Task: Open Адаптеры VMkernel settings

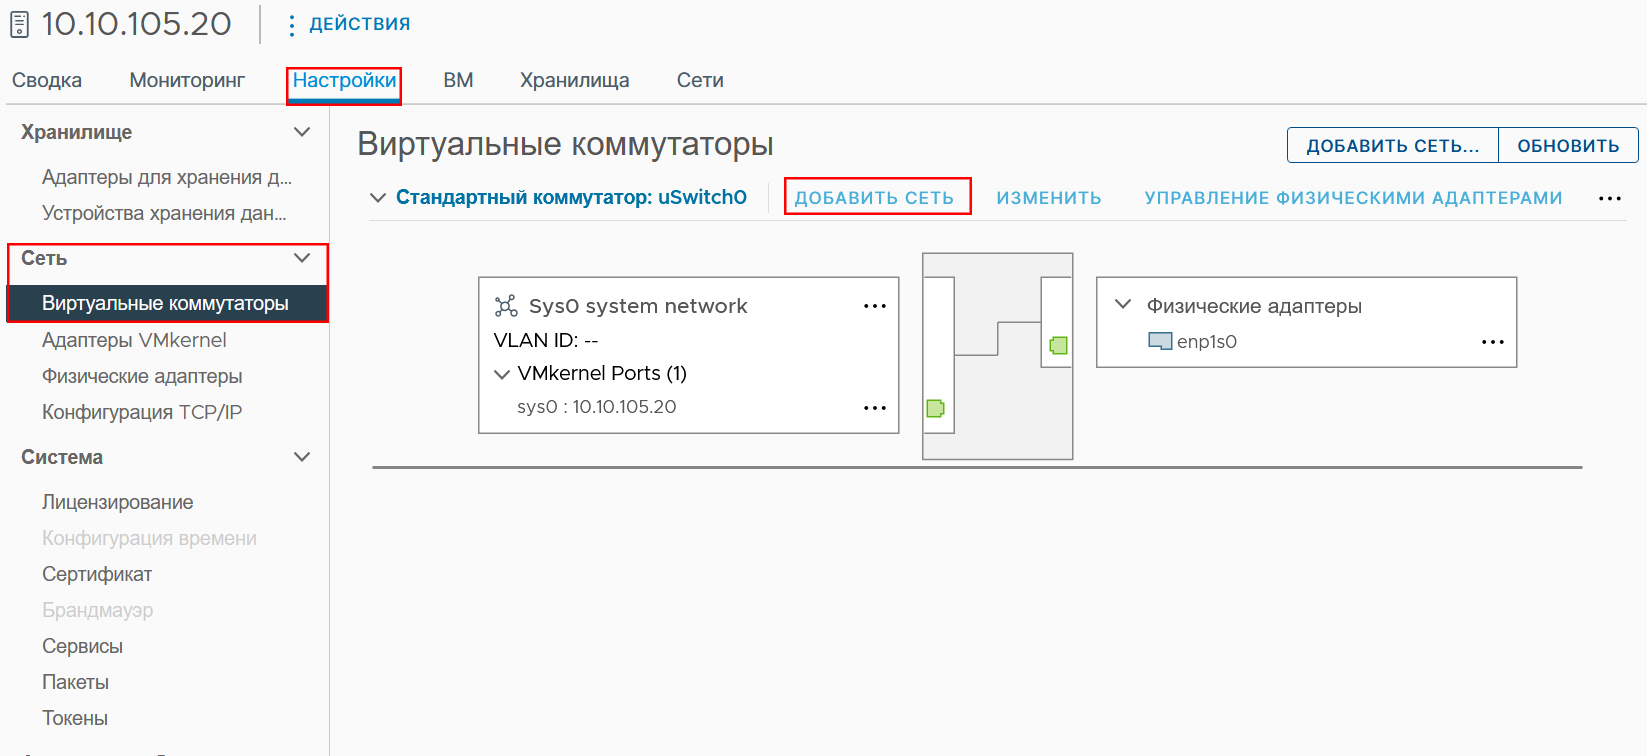Action: (134, 340)
